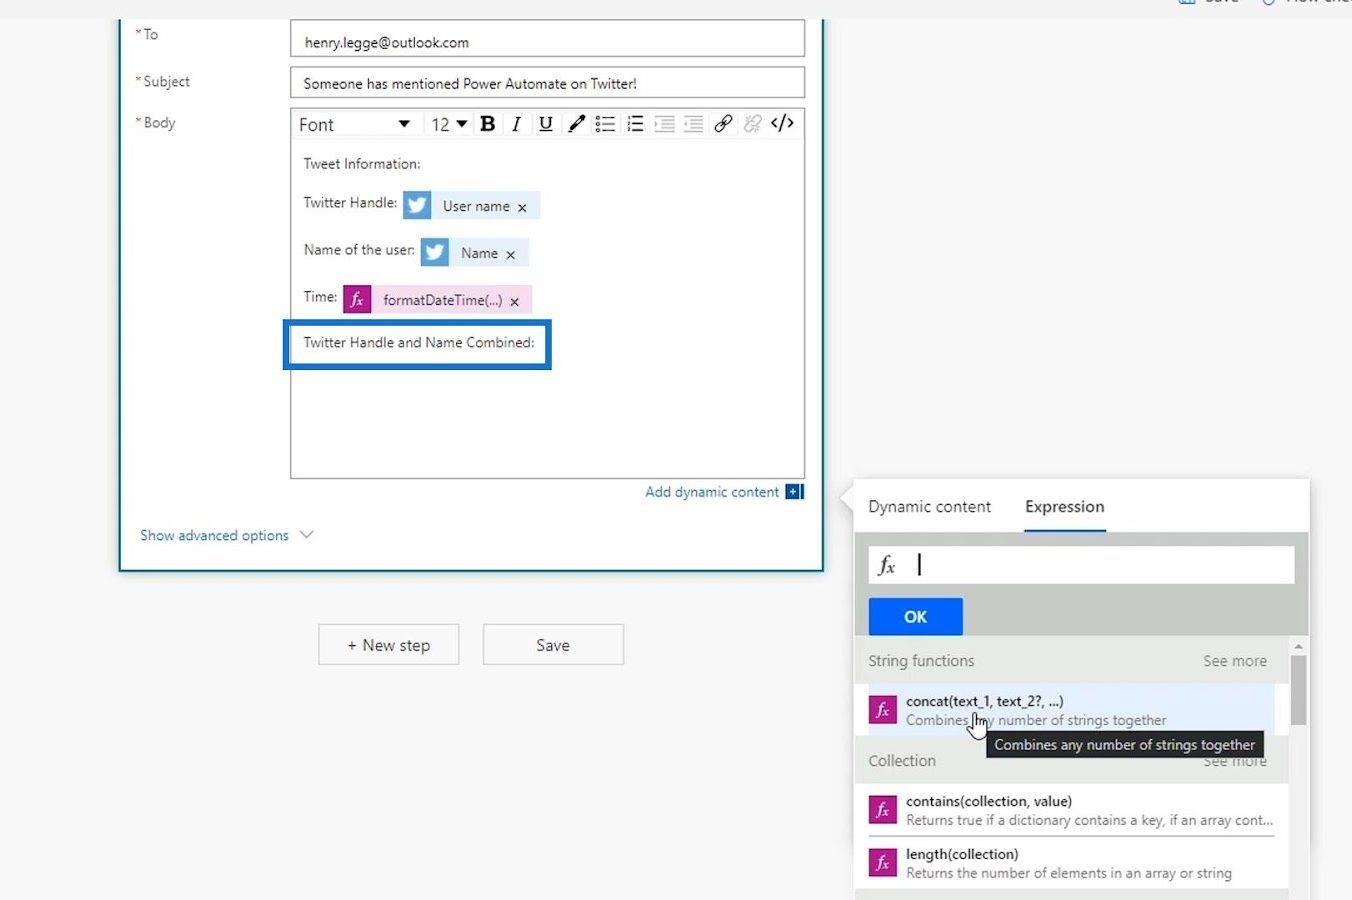
Task: Click the fx icon on formatDateTime token
Action: pos(357,299)
